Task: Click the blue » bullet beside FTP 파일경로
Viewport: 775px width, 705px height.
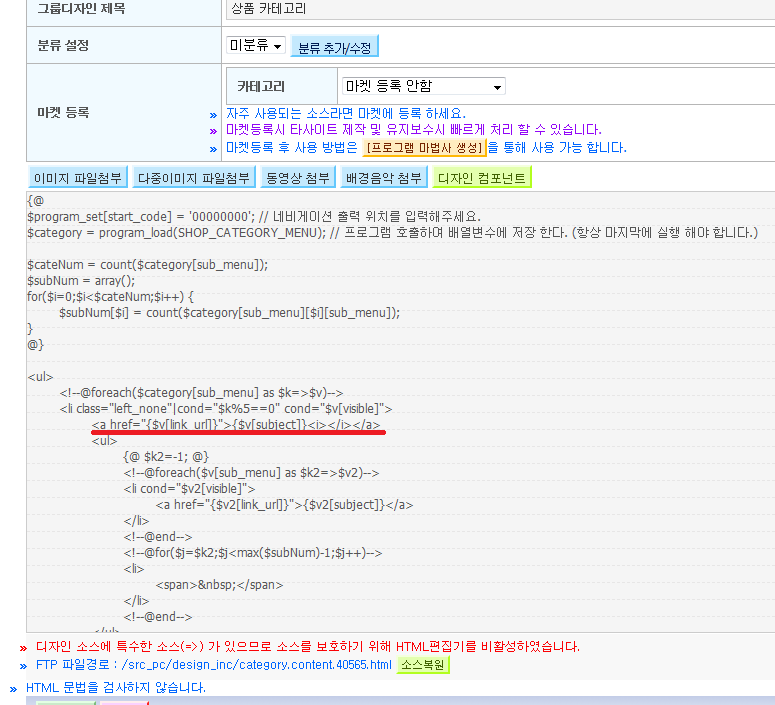Action: pyautogui.click(x=23, y=666)
